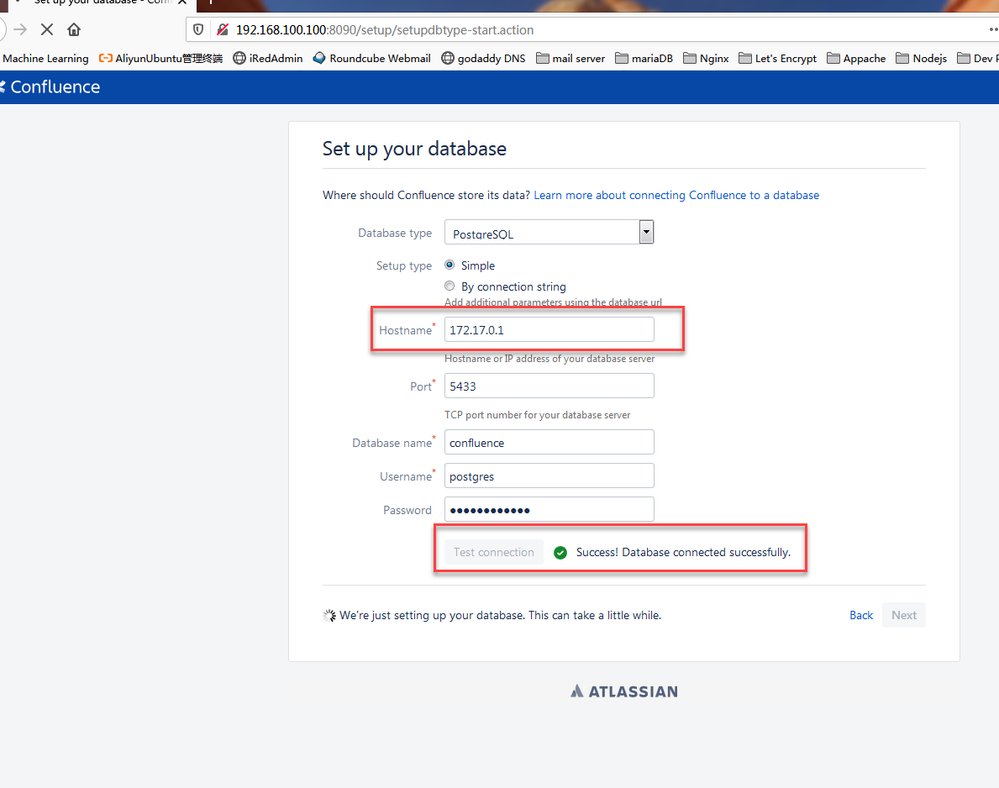Click the Port input field
Screen dimensions: 999x788
[549, 386]
